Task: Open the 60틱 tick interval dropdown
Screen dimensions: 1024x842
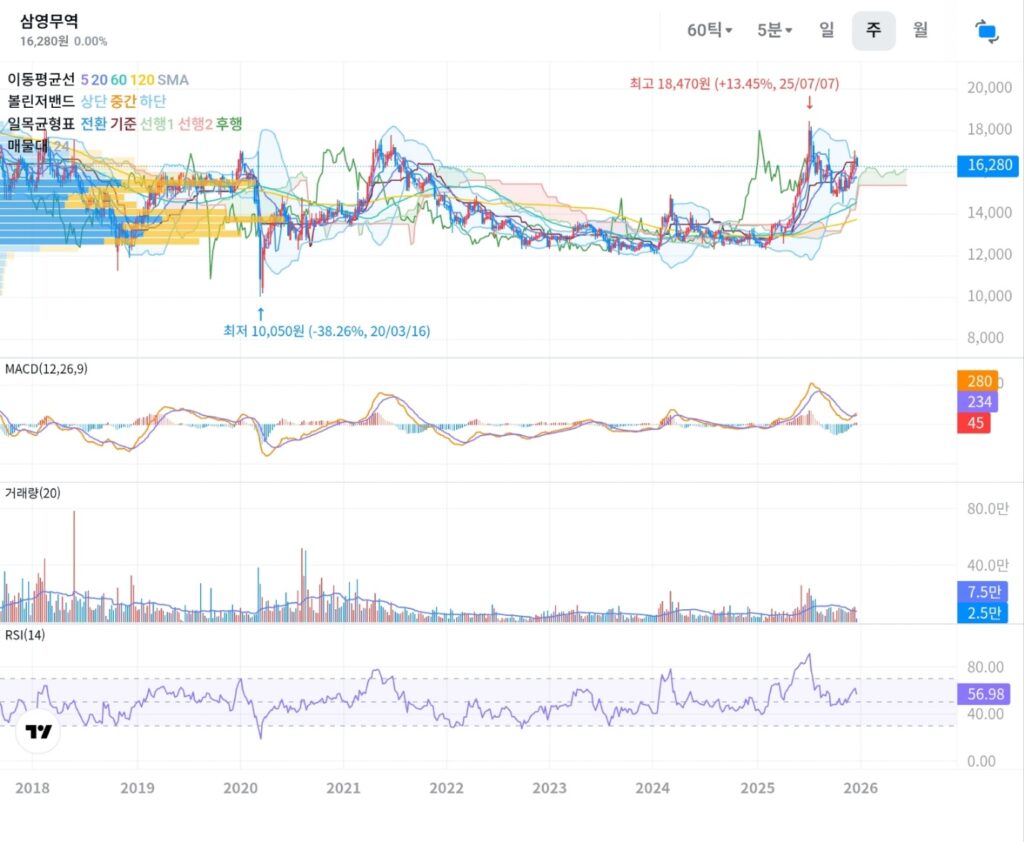Action: (x=709, y=30)
